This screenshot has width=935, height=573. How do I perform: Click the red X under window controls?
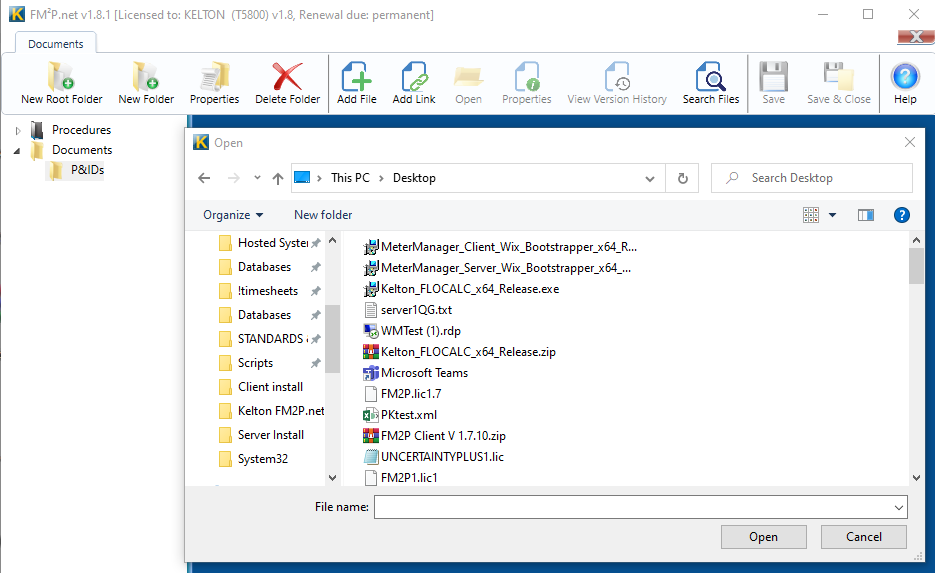click(916, 37)
